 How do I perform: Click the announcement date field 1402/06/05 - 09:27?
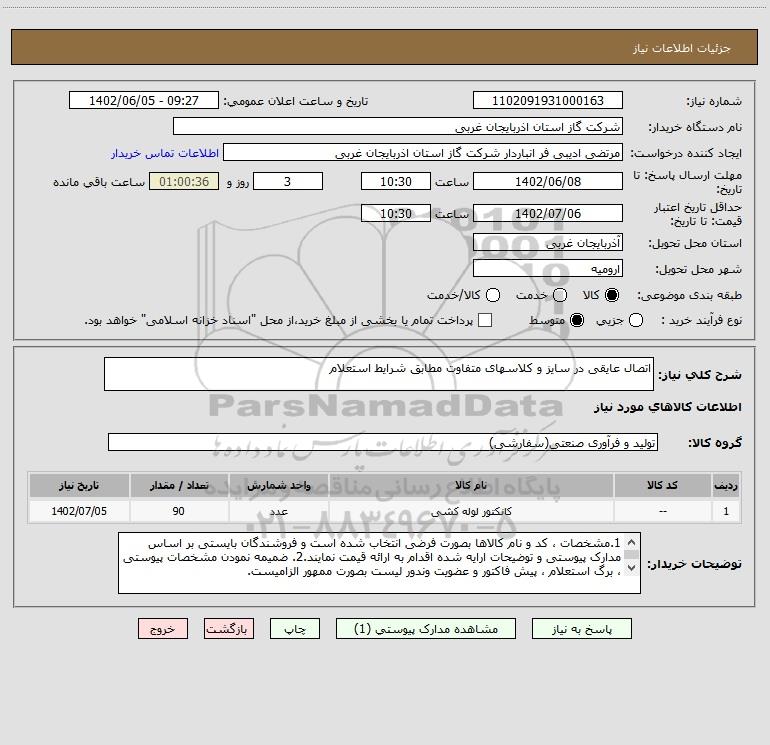[143, 100]
